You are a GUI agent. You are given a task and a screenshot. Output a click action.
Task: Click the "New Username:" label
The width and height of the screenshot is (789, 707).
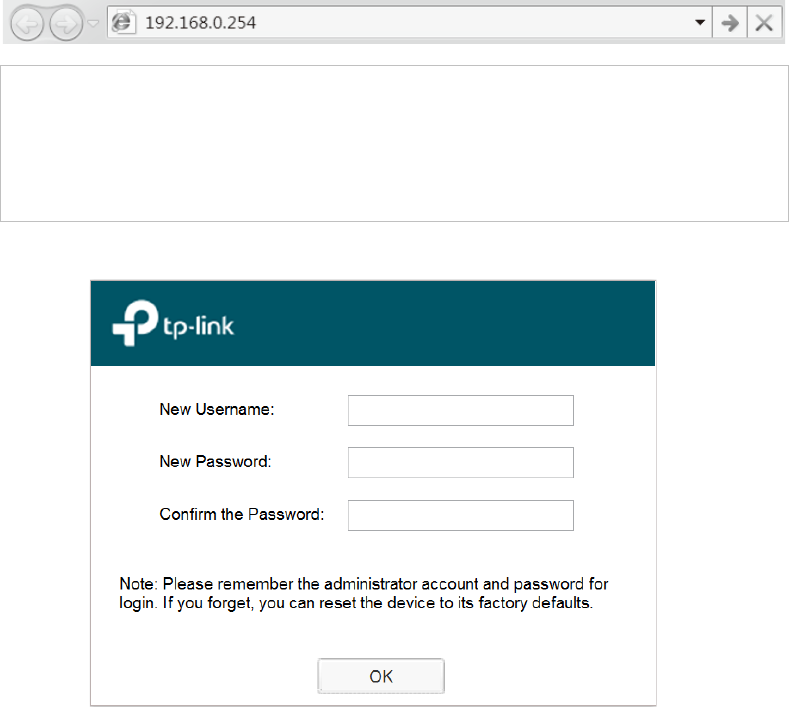217,410
